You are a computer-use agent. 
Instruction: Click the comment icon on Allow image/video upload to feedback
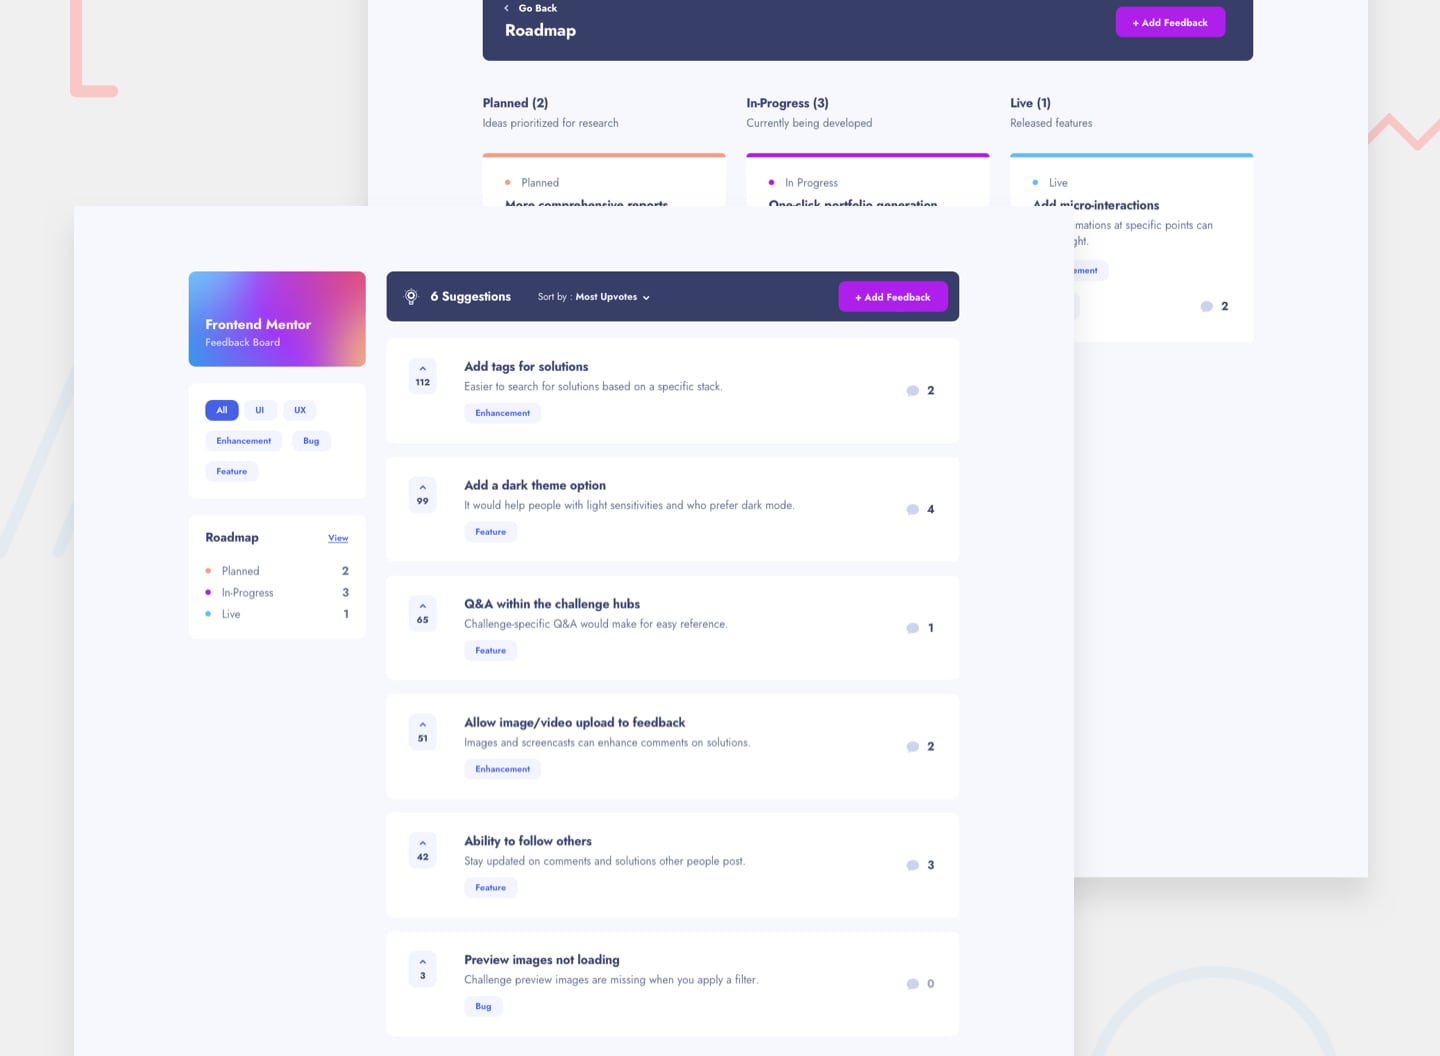(x=912, y=746)
